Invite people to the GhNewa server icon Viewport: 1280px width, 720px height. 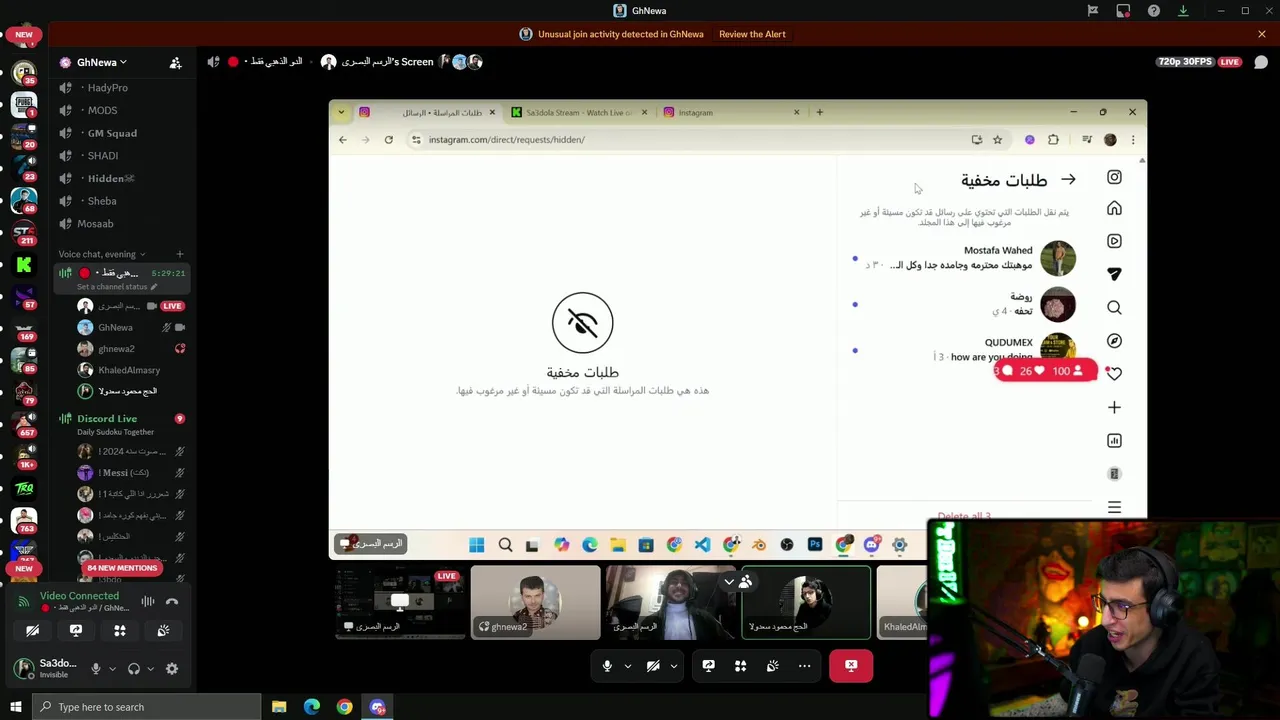[x=176, y=62]
